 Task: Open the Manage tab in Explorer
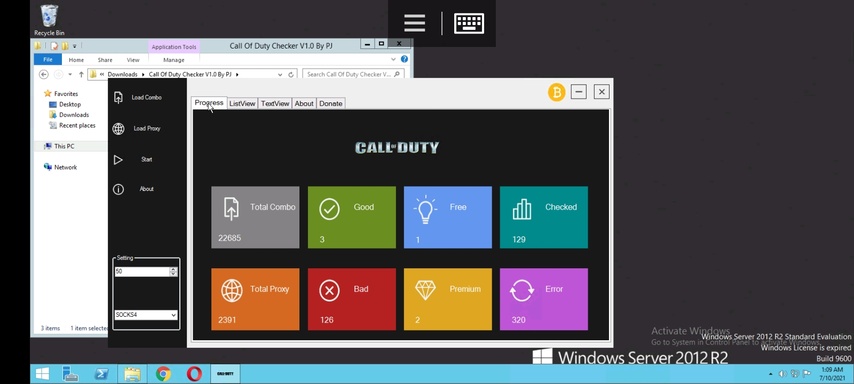tap(174, 60)
